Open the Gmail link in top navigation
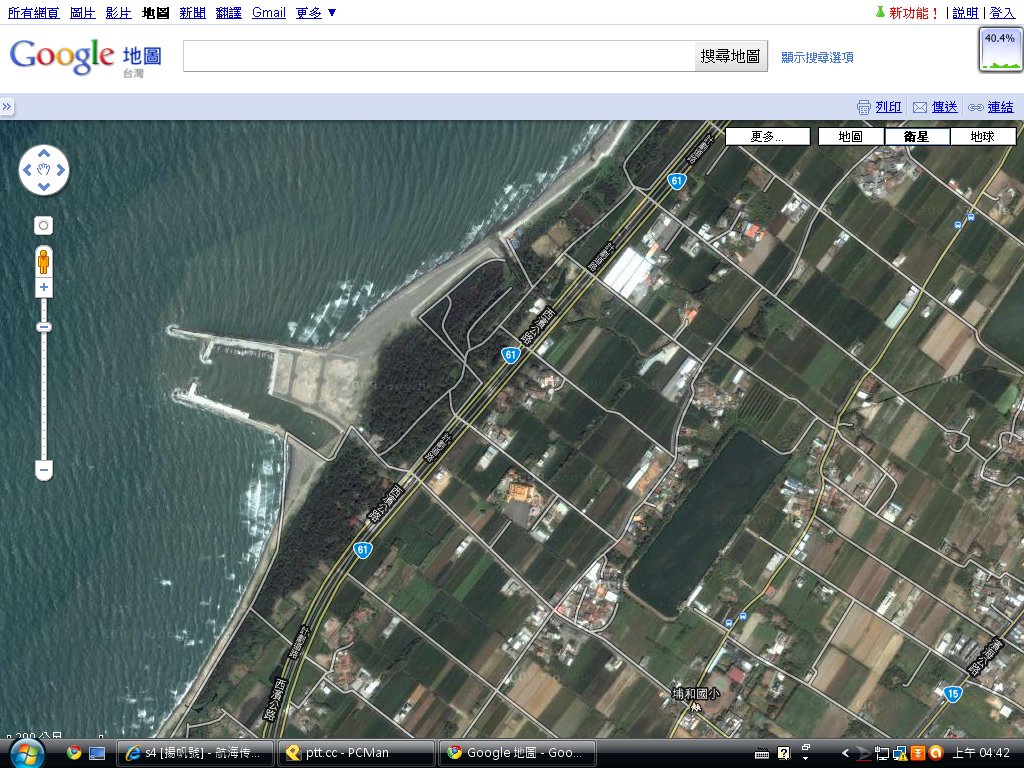 coord(268,13)
